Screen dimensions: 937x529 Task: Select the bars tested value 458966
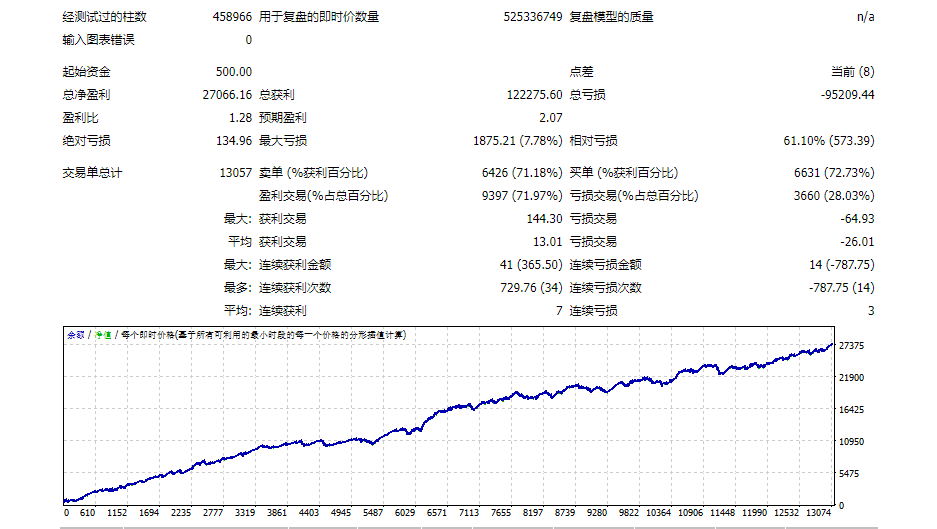pos(232,17)
